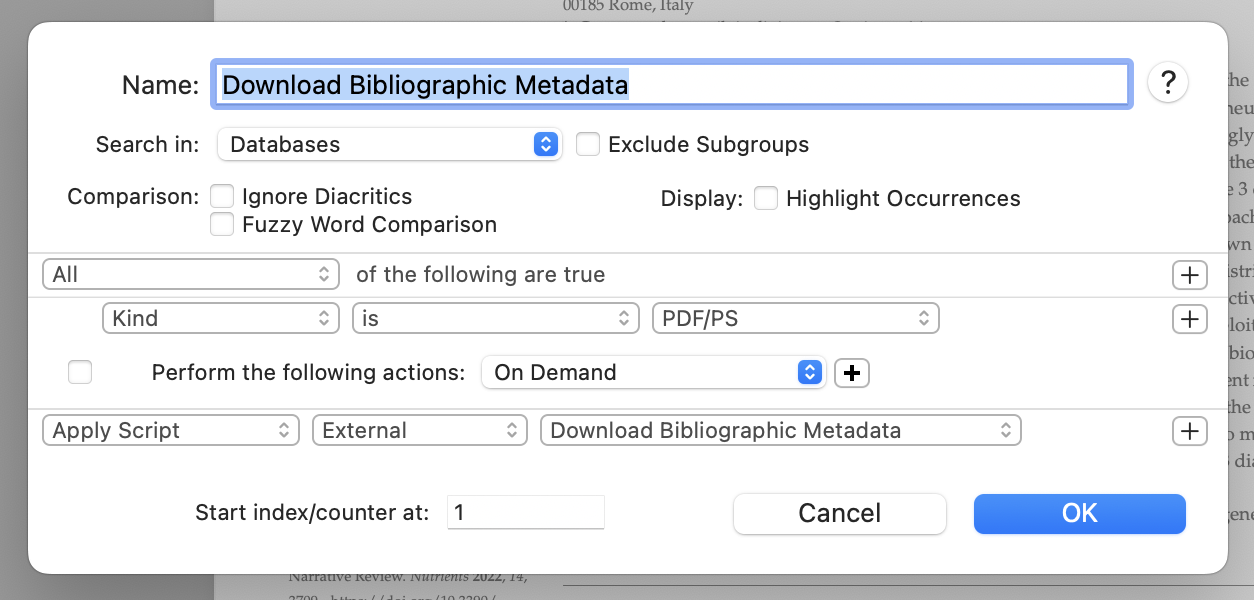Open the Apply Script action dropdown
Viewport: 1254px width, 600px height.
pyautogui.click(x=171, y=431)
